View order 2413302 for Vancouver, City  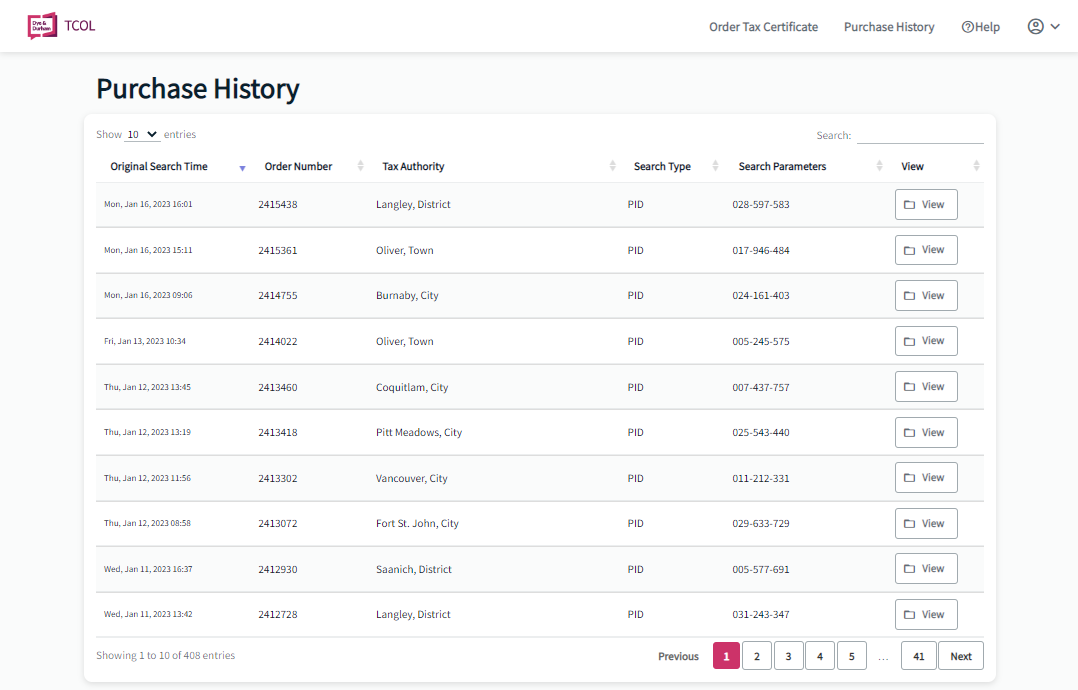point(925,478)
